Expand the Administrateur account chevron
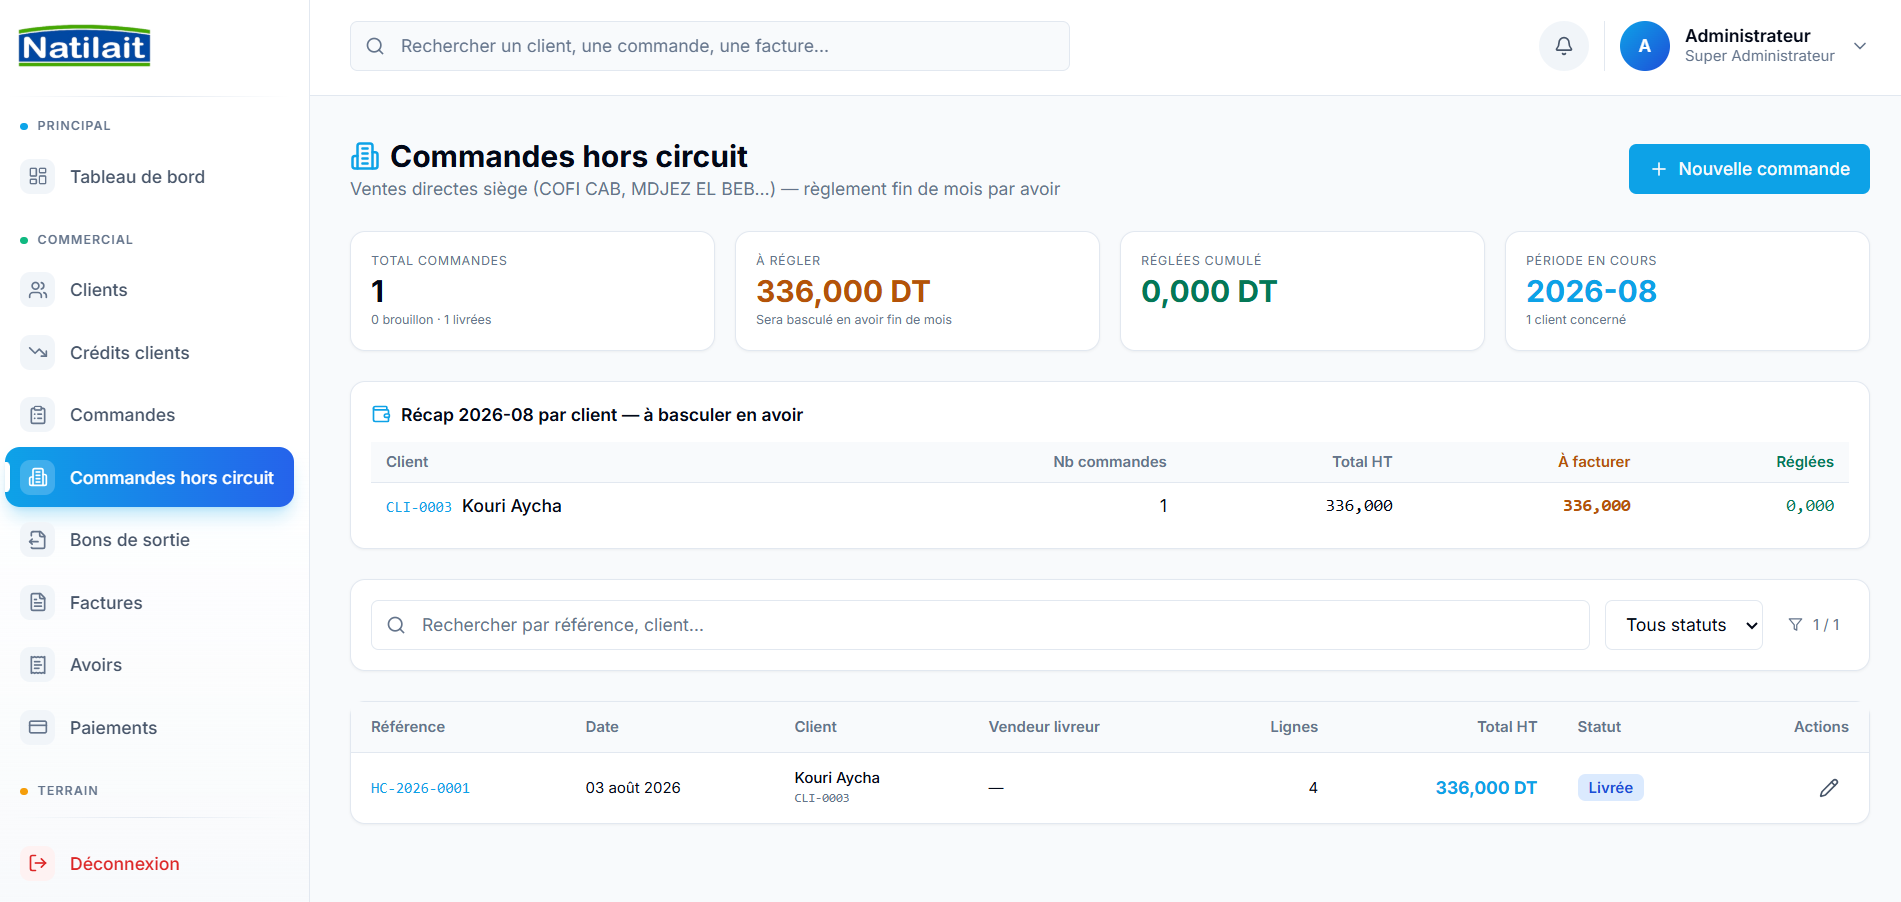Image resolution: width=1901 pixels, height=902 pixels. (1860, 46)
